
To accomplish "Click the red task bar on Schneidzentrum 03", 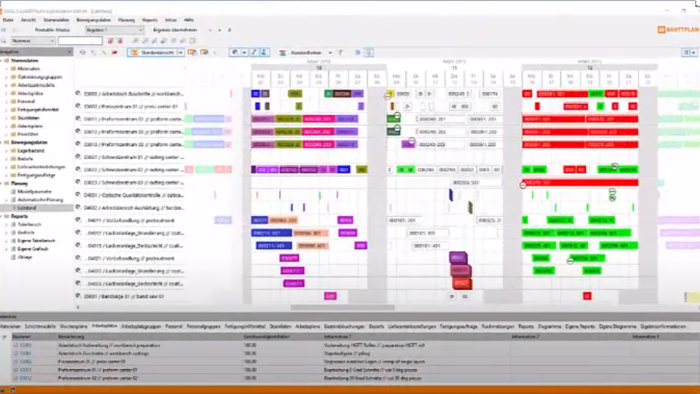I will click(x=580, y=182).
